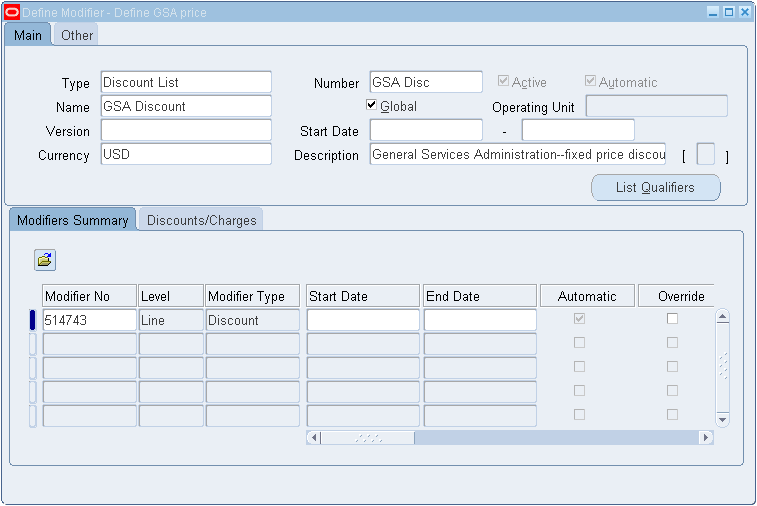Open the Discounts/Charges tab
The image size is (757, 506).
point(201,220)
